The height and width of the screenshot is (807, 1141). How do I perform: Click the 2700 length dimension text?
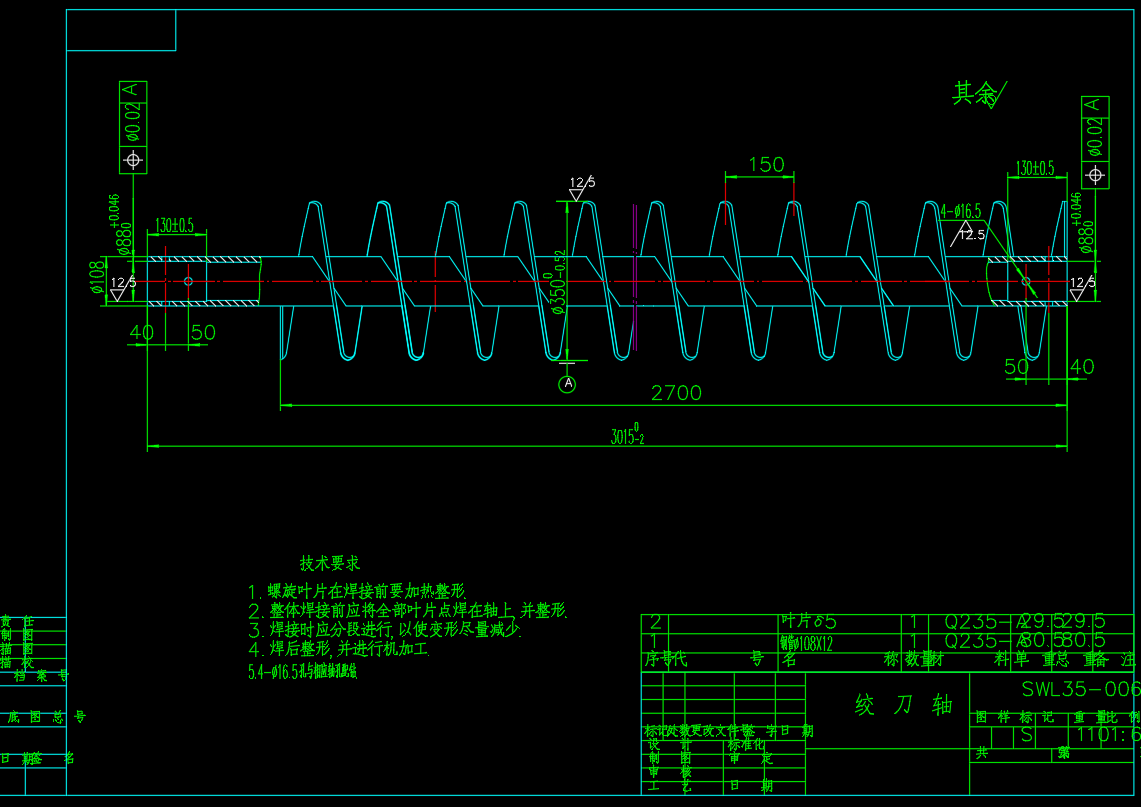point(676,393)
